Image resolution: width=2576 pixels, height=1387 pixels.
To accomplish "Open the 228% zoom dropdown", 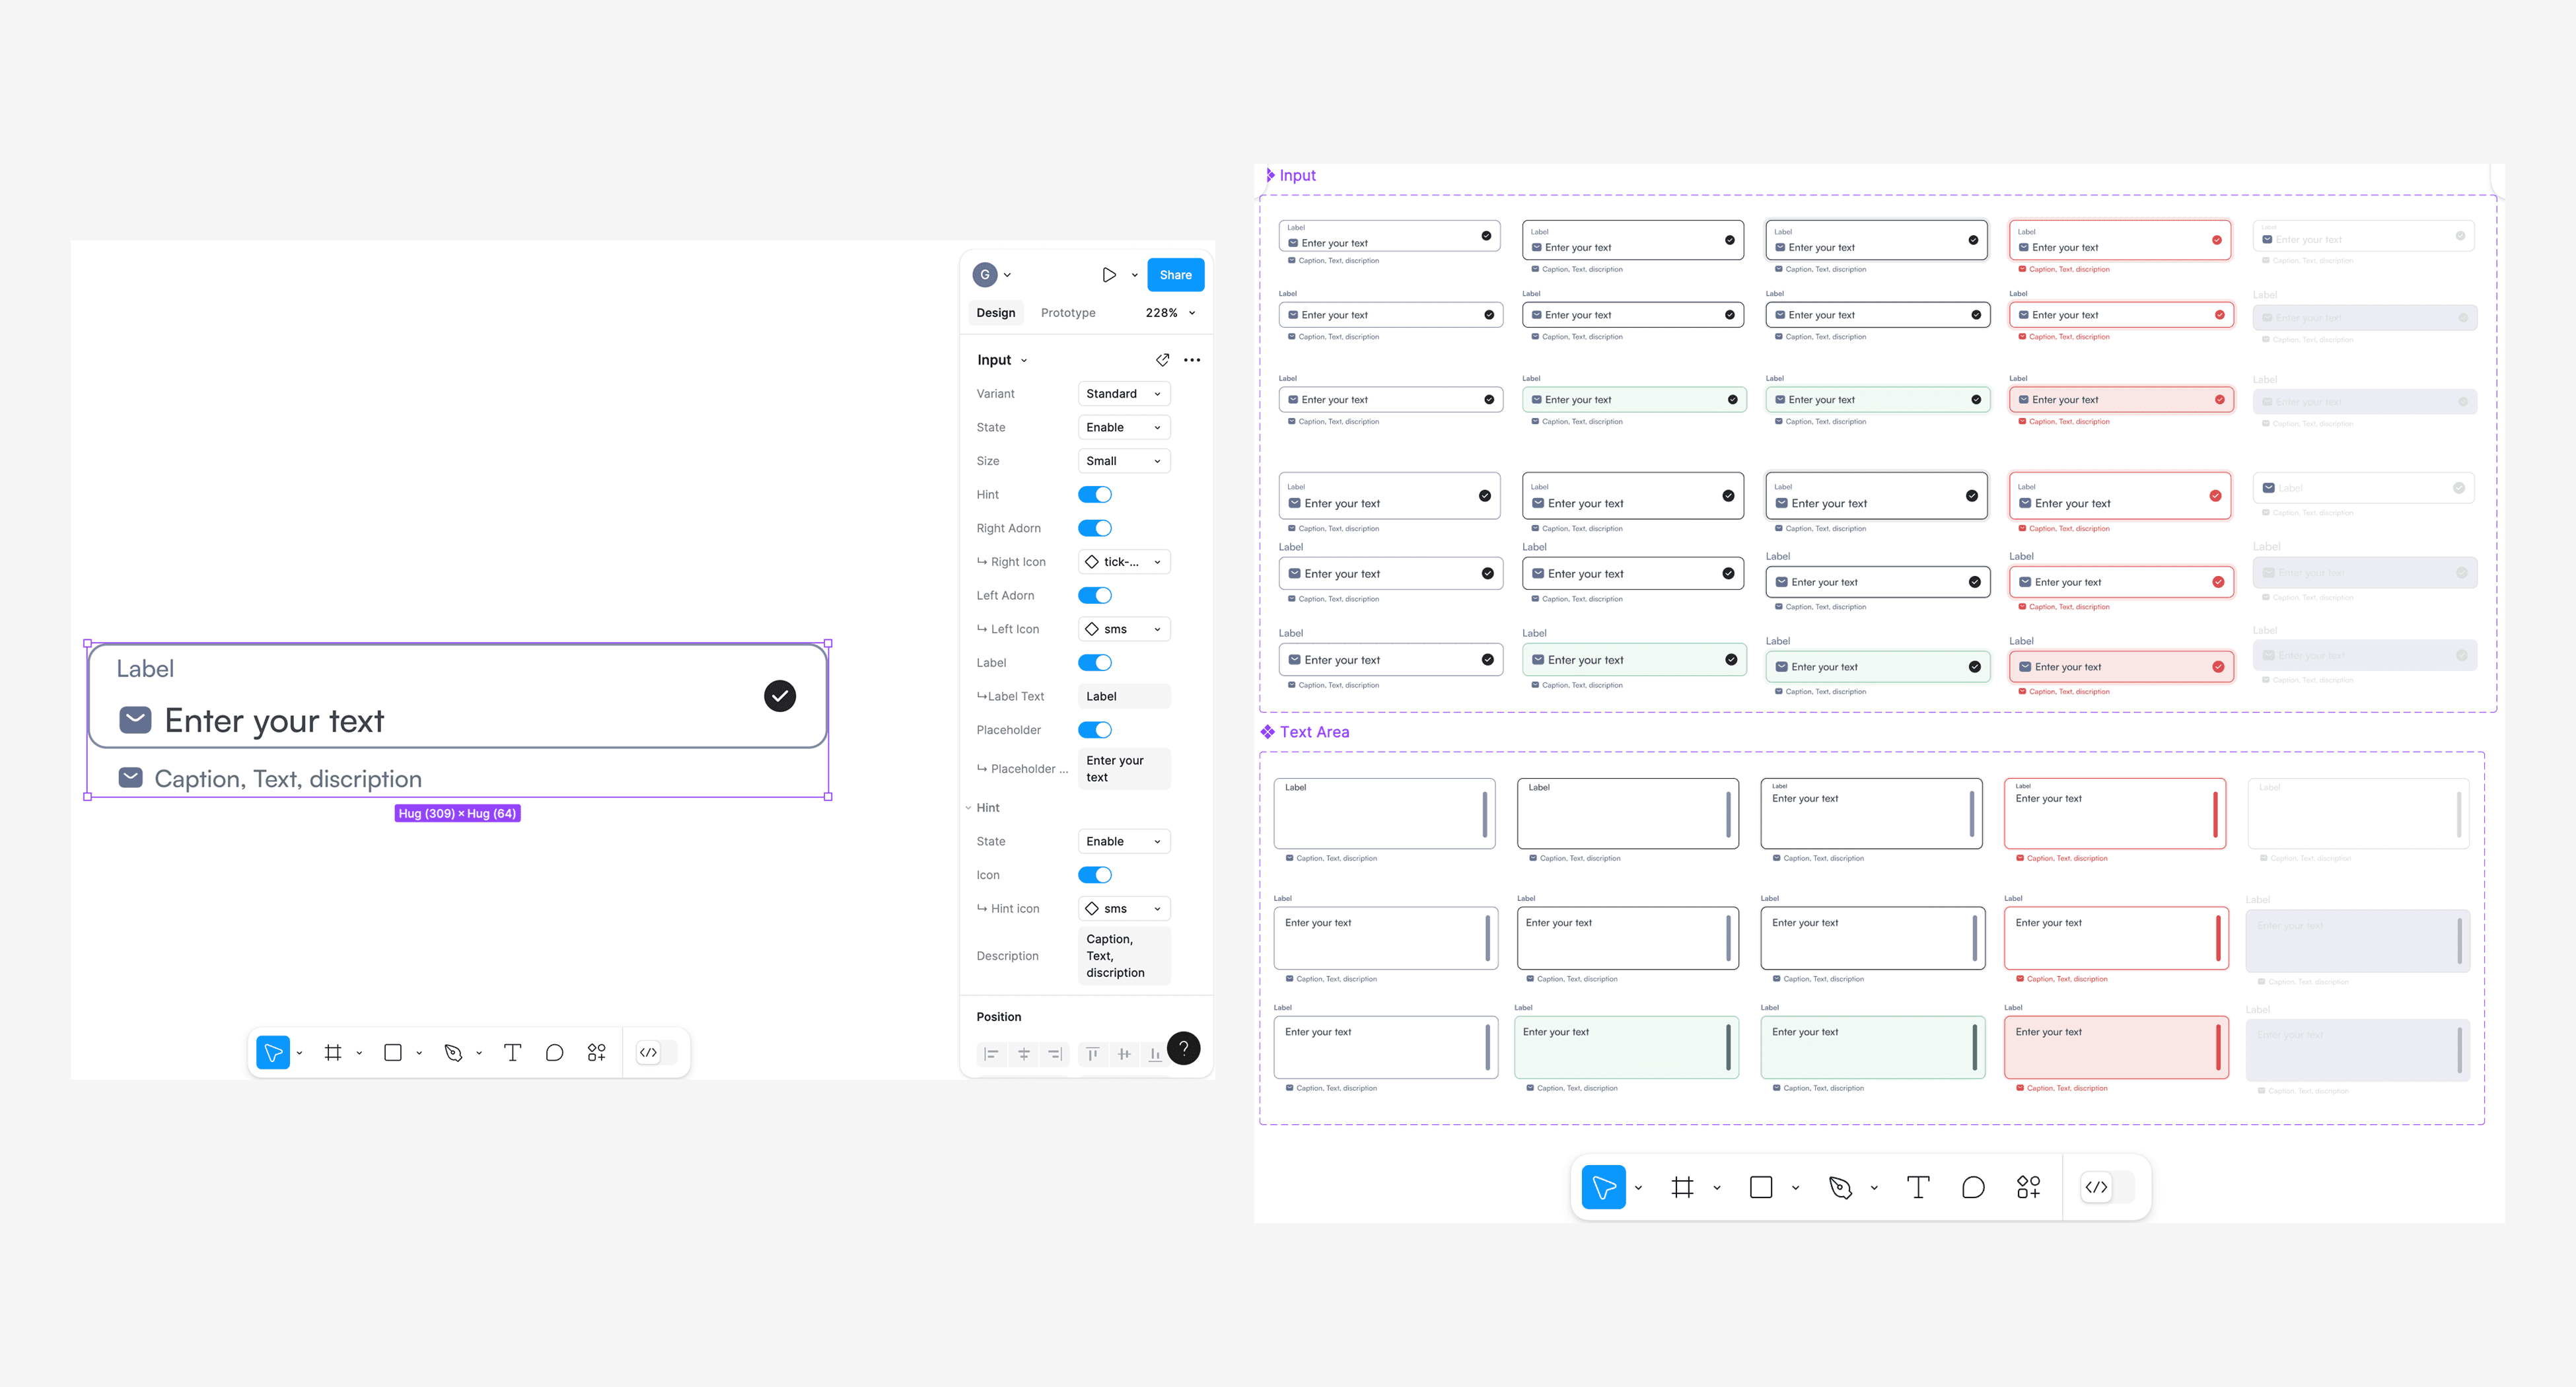I will (x=1170, y=313).
